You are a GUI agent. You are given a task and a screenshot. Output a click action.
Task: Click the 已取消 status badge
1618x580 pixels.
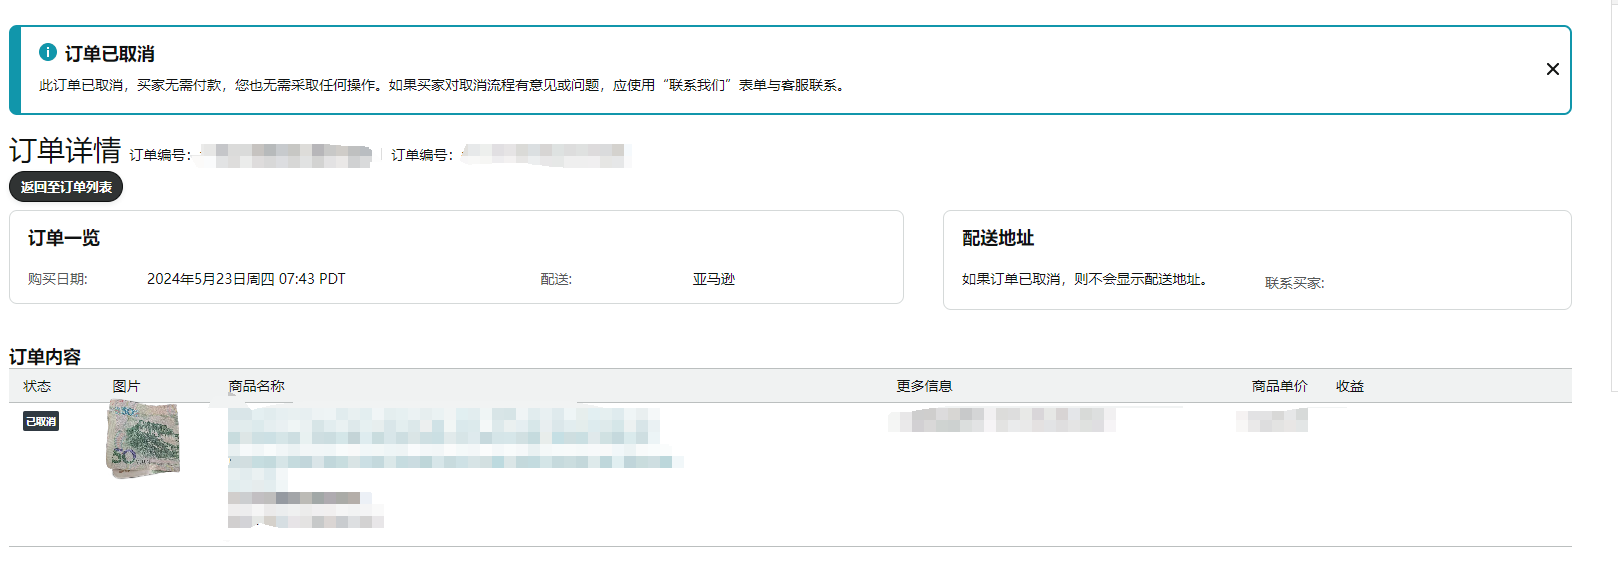pos(41,421)
